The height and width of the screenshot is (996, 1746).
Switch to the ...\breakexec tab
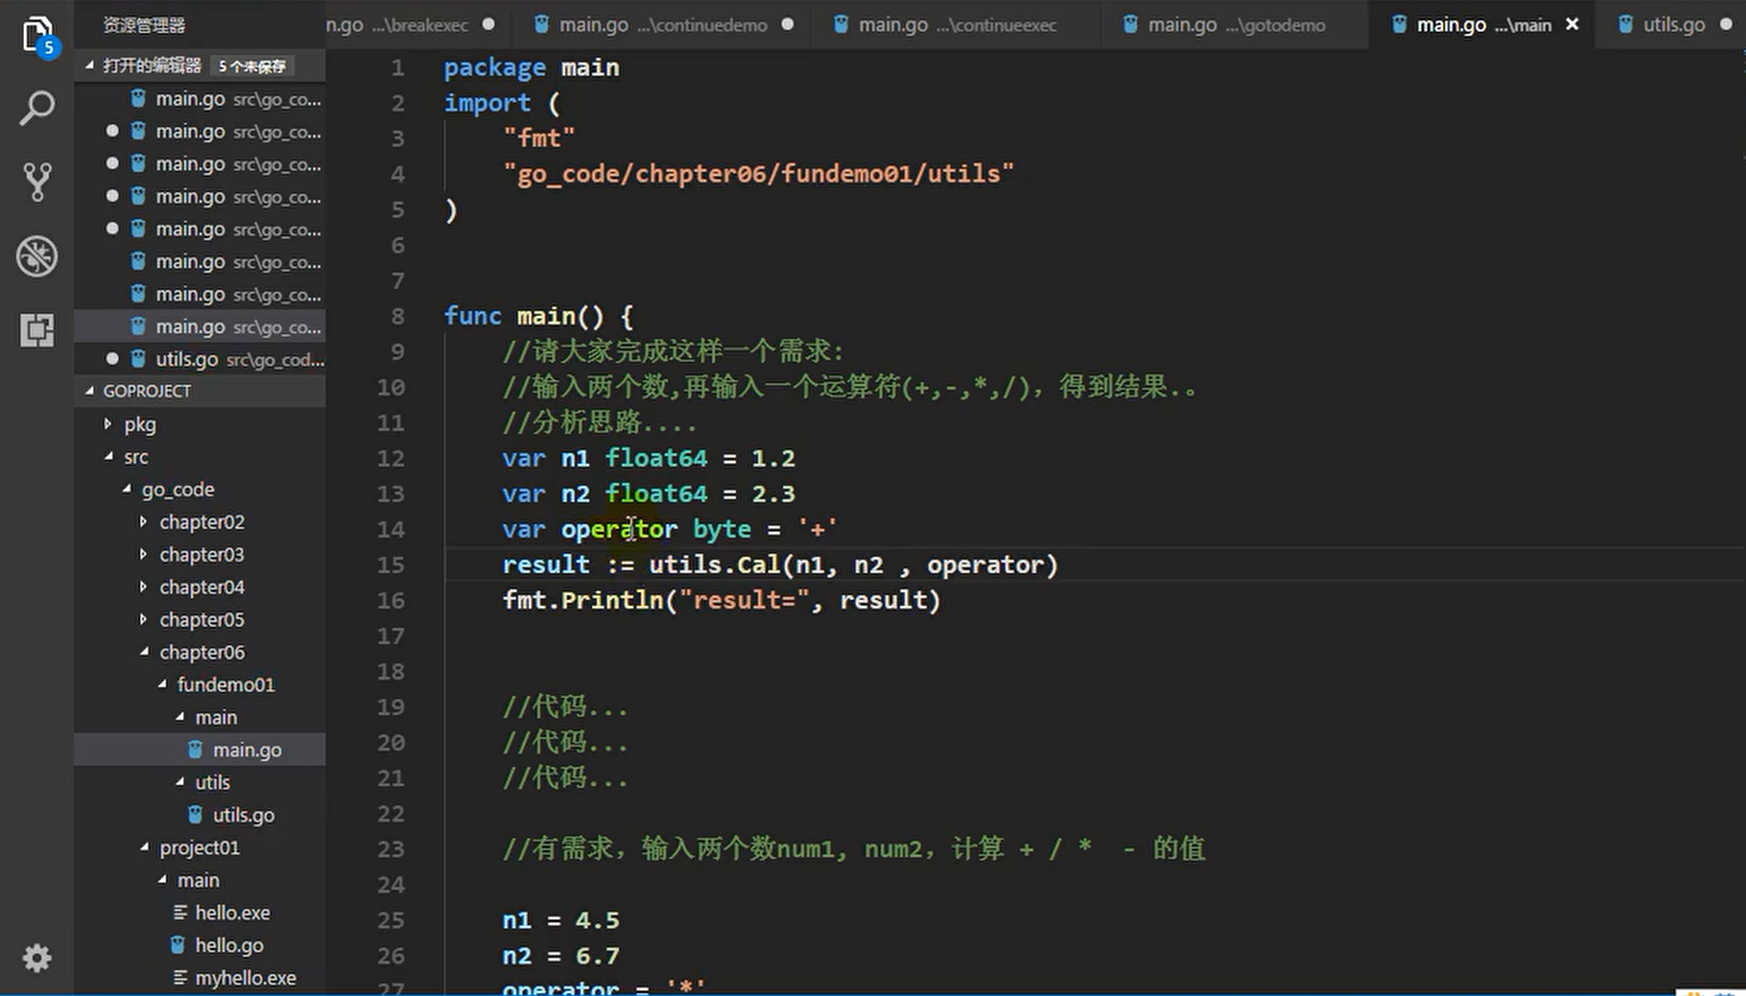point(418,24)
